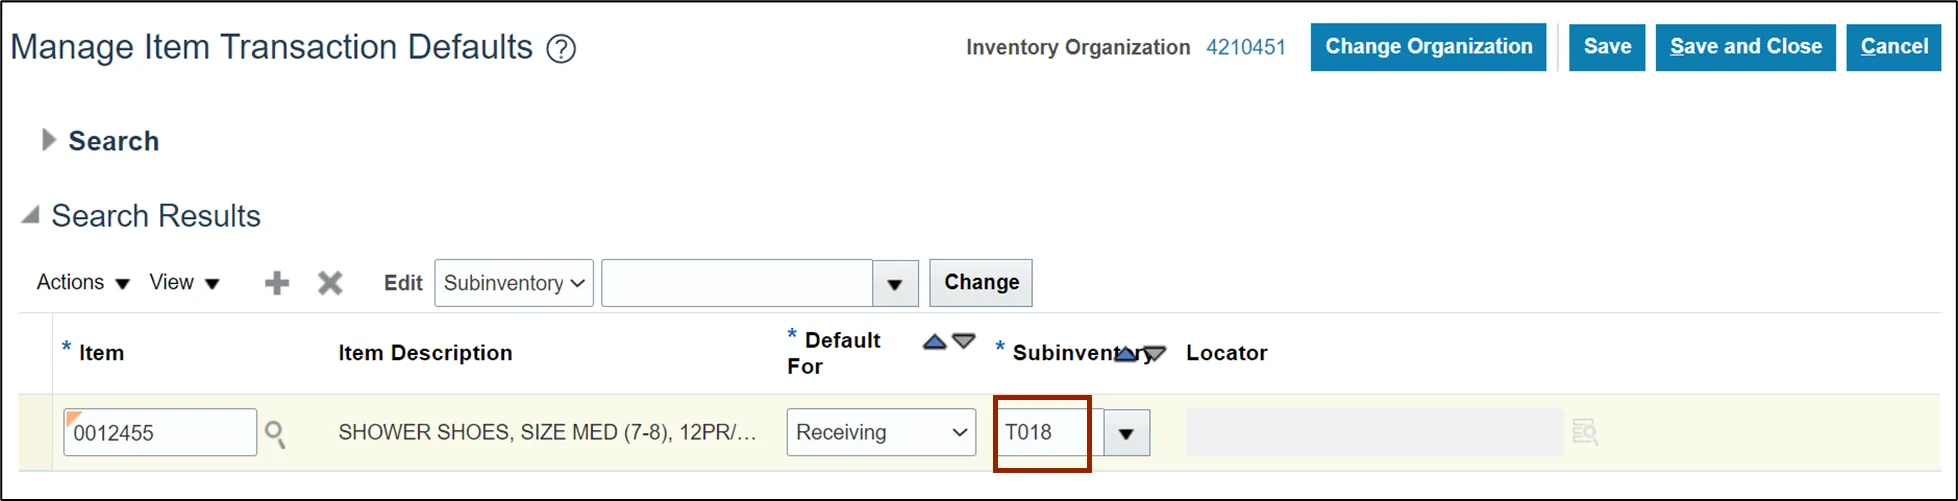Click the Item number input field
This screenshot has width=1958, height=501.
tap(160, 432)
